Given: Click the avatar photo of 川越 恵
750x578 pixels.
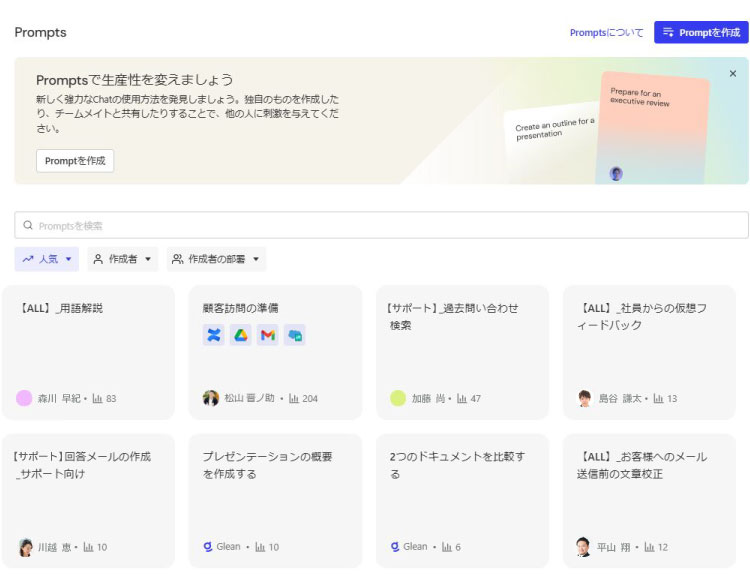Looking at the screenshot, I should click(x=25, y=547).
